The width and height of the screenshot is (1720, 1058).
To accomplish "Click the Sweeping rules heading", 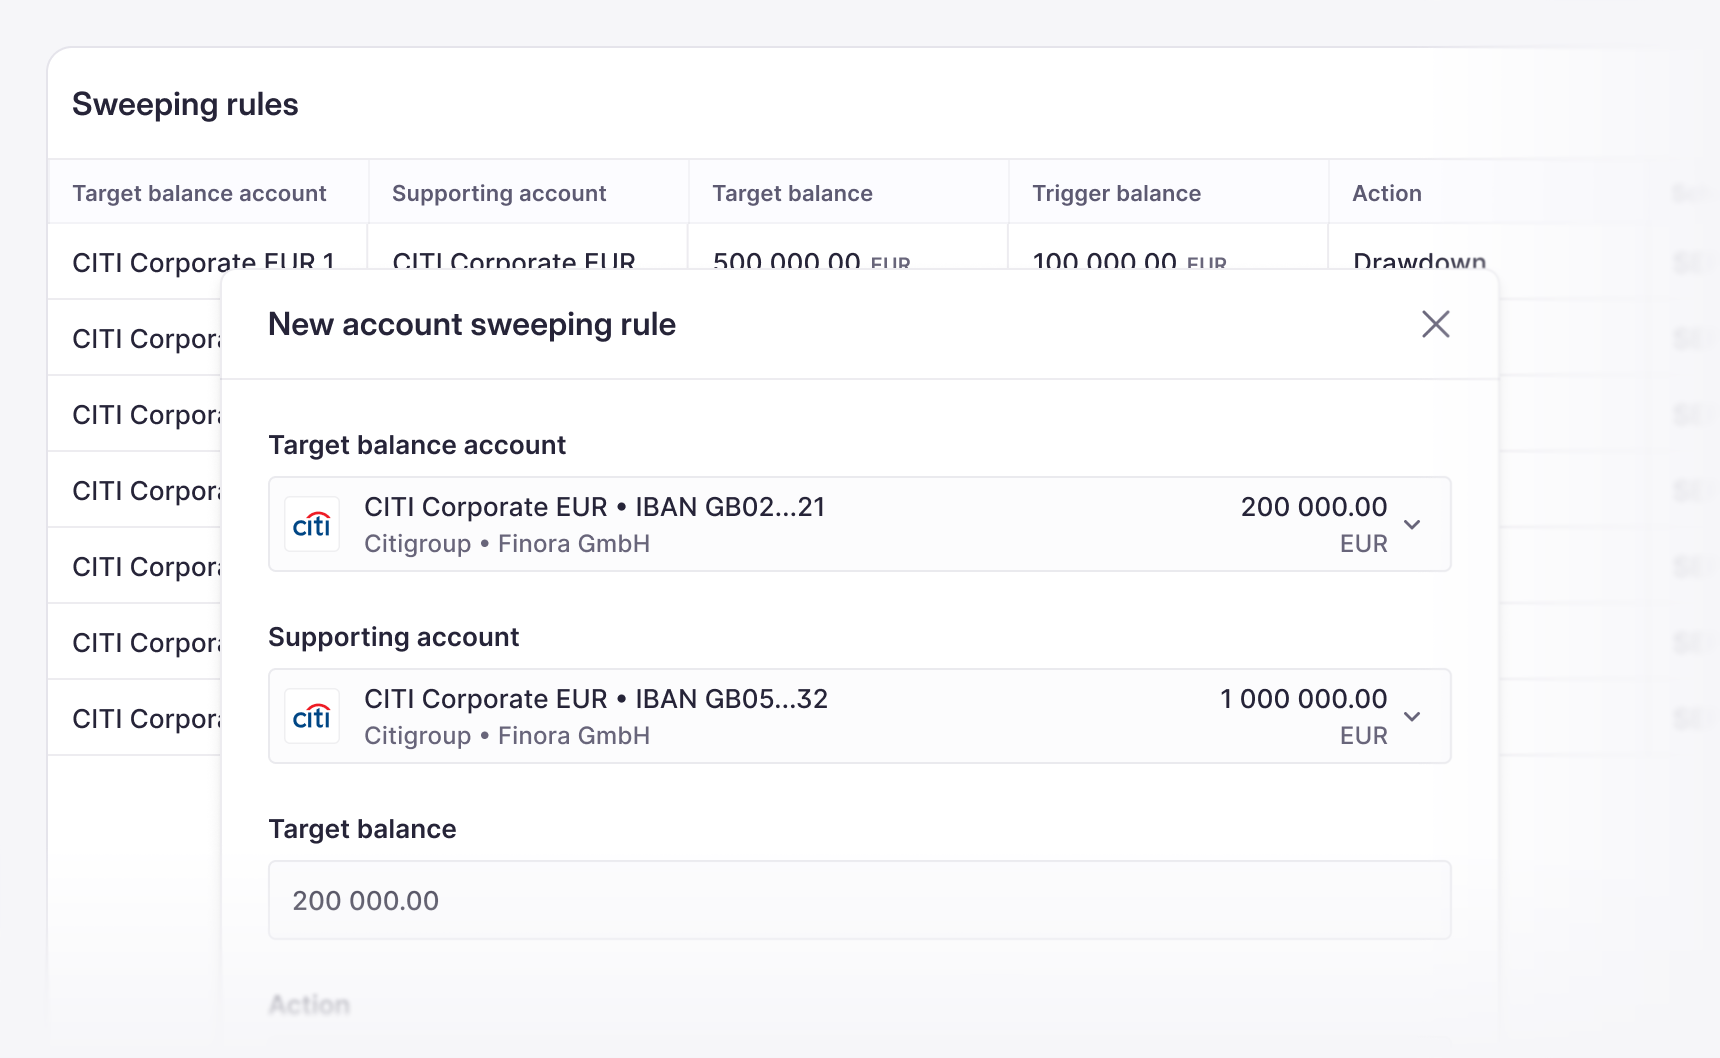I will [185, 104].
